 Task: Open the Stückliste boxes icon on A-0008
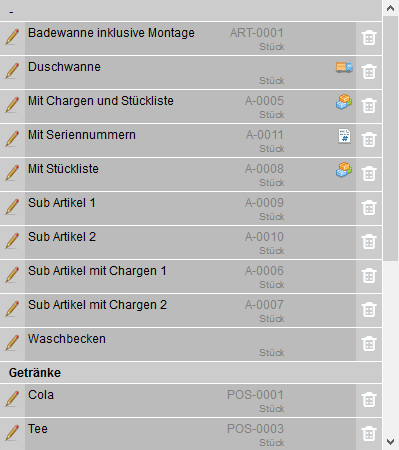point(344,170)
